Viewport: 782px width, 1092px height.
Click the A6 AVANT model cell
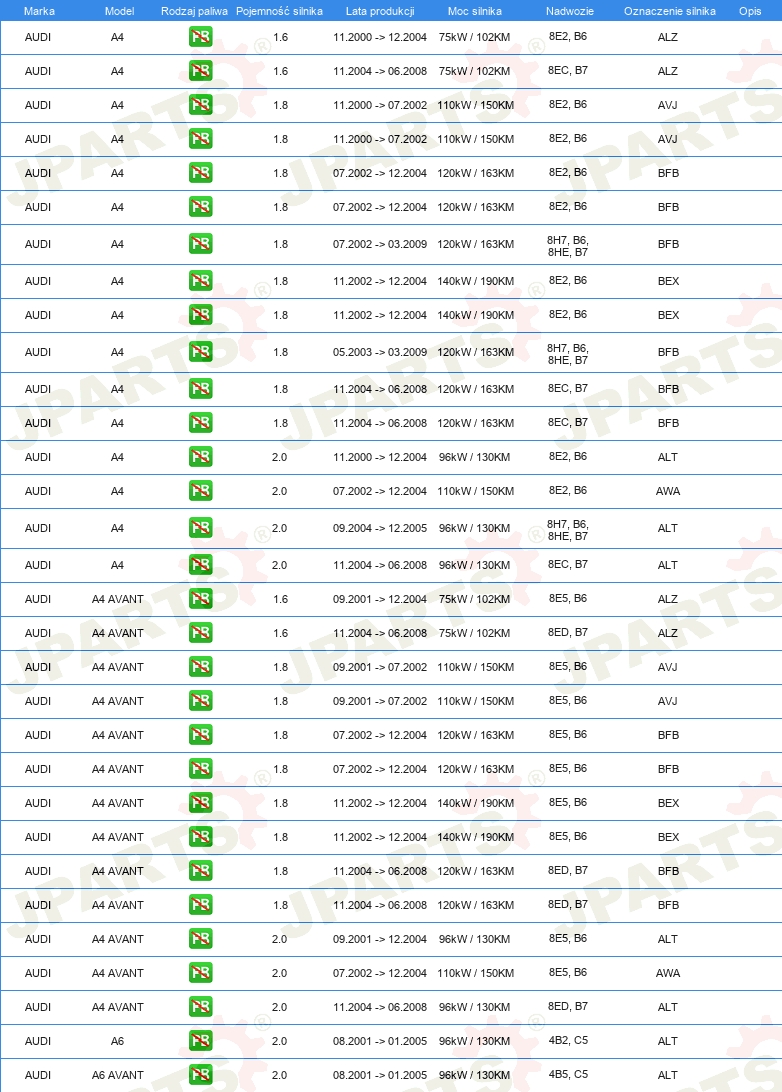coord(118,1075)
